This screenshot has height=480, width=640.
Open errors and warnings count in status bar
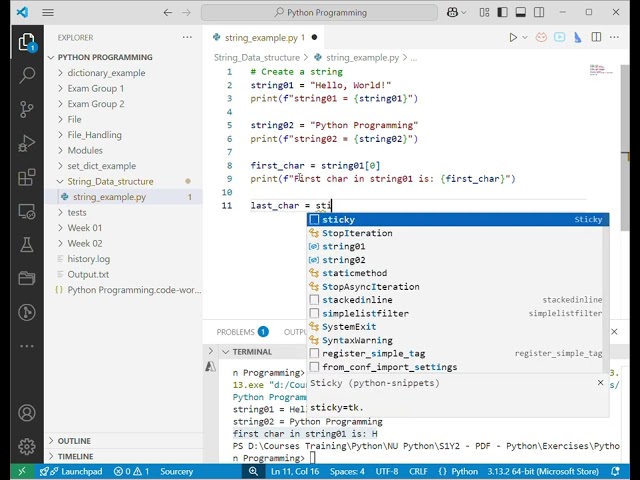pos(131,471)
